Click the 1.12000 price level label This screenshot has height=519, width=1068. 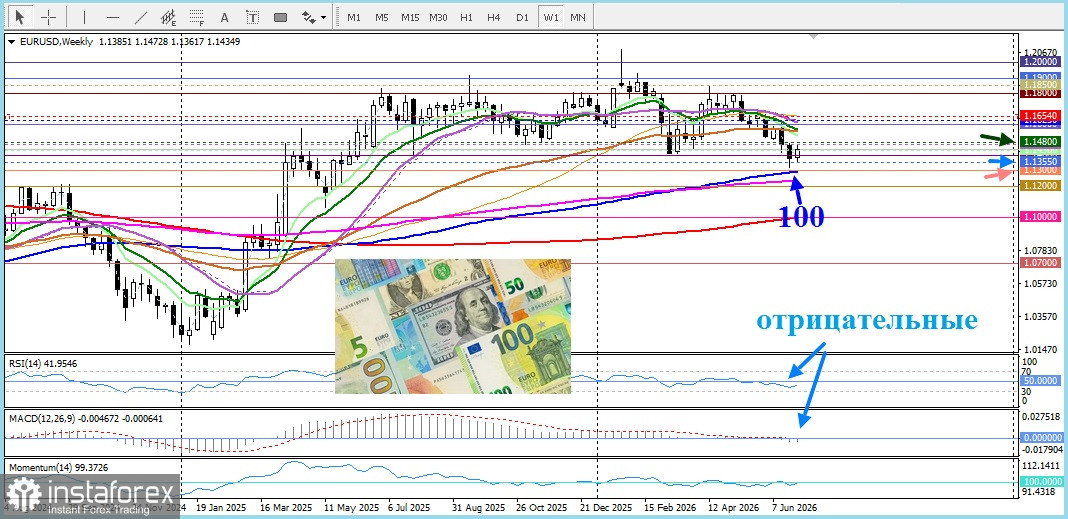(x=1039, y=185)
